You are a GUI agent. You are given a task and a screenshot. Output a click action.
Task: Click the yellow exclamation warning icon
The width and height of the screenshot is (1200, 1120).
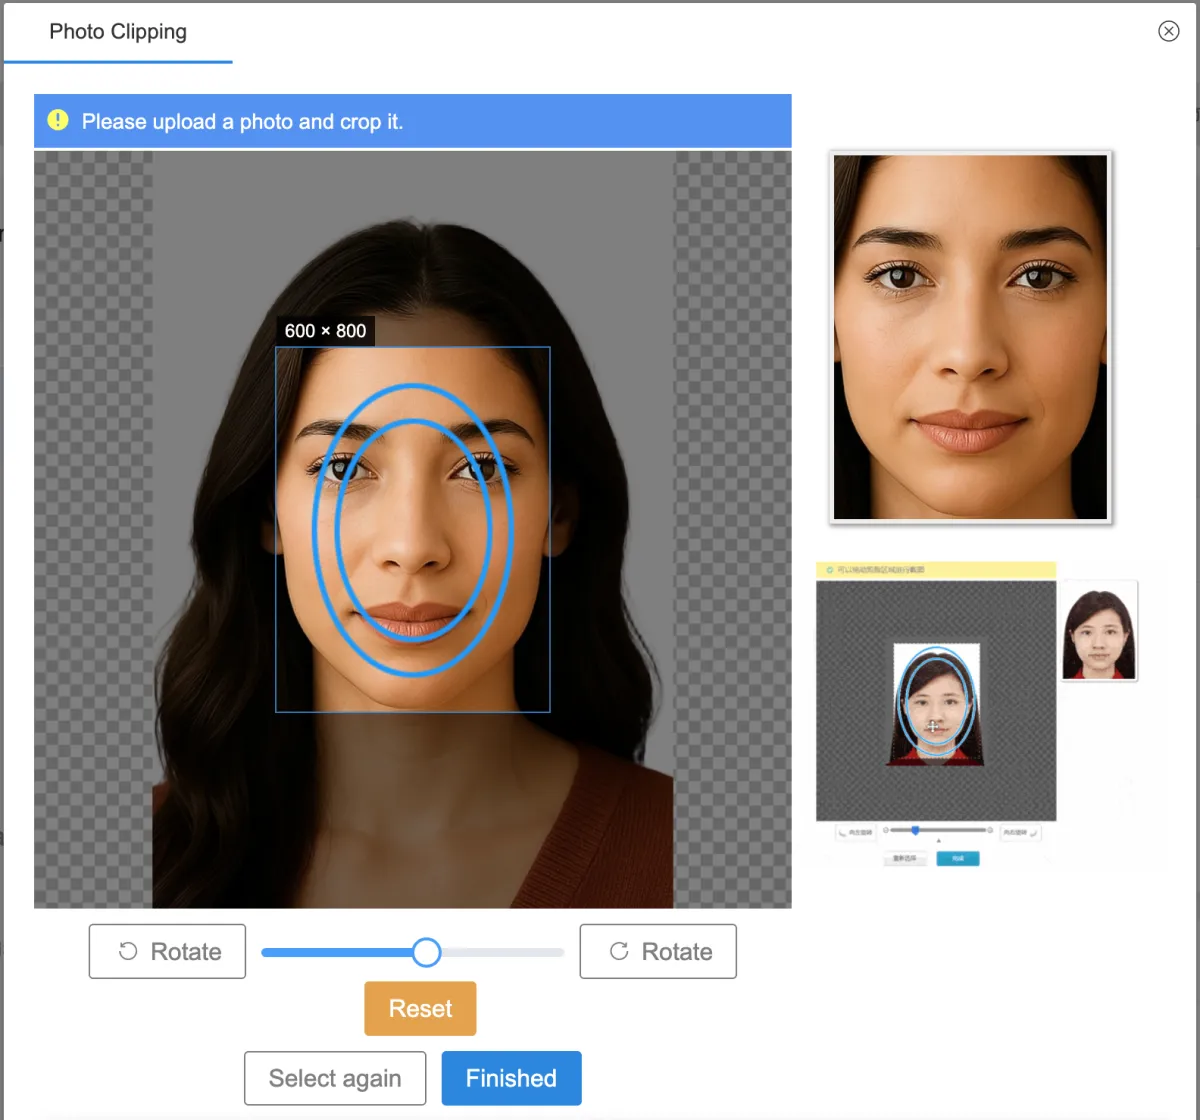[58, 120]
